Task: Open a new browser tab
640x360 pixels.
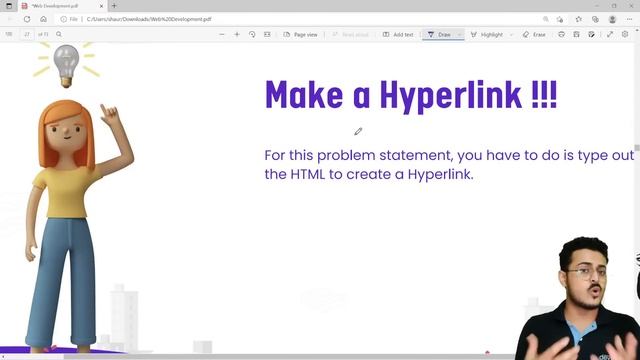Action: (114, 6)
